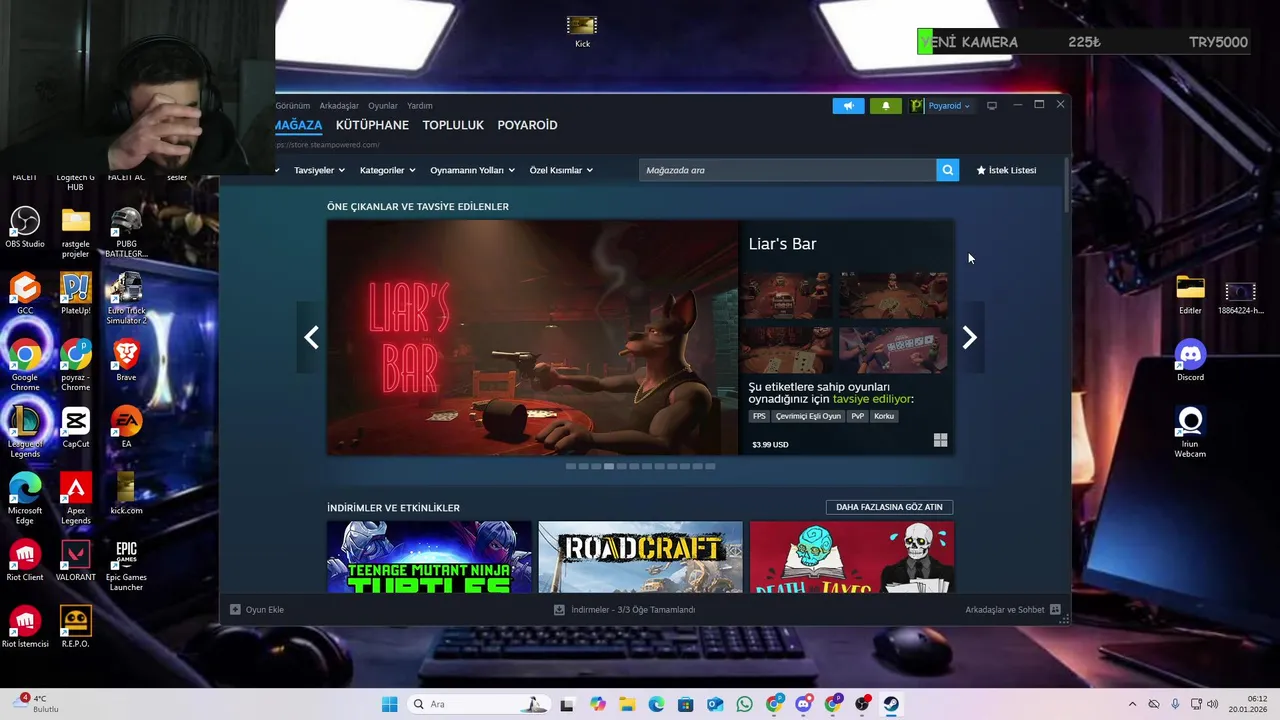Screen dimensions: 1280x720
Task: Select the Iriun Webcam desktop icon
Action: pyautogui.click(x=1190, y=432)
